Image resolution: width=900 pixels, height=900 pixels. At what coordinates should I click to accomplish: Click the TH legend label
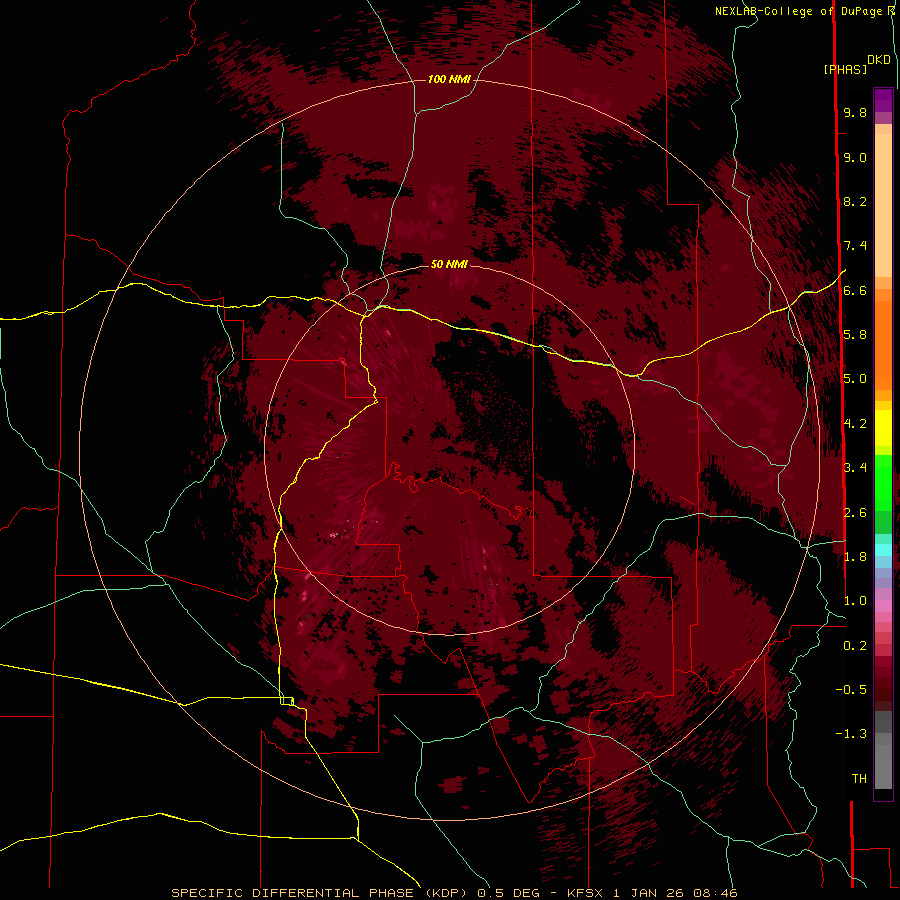pyautogui.click(x=859, y=779)
